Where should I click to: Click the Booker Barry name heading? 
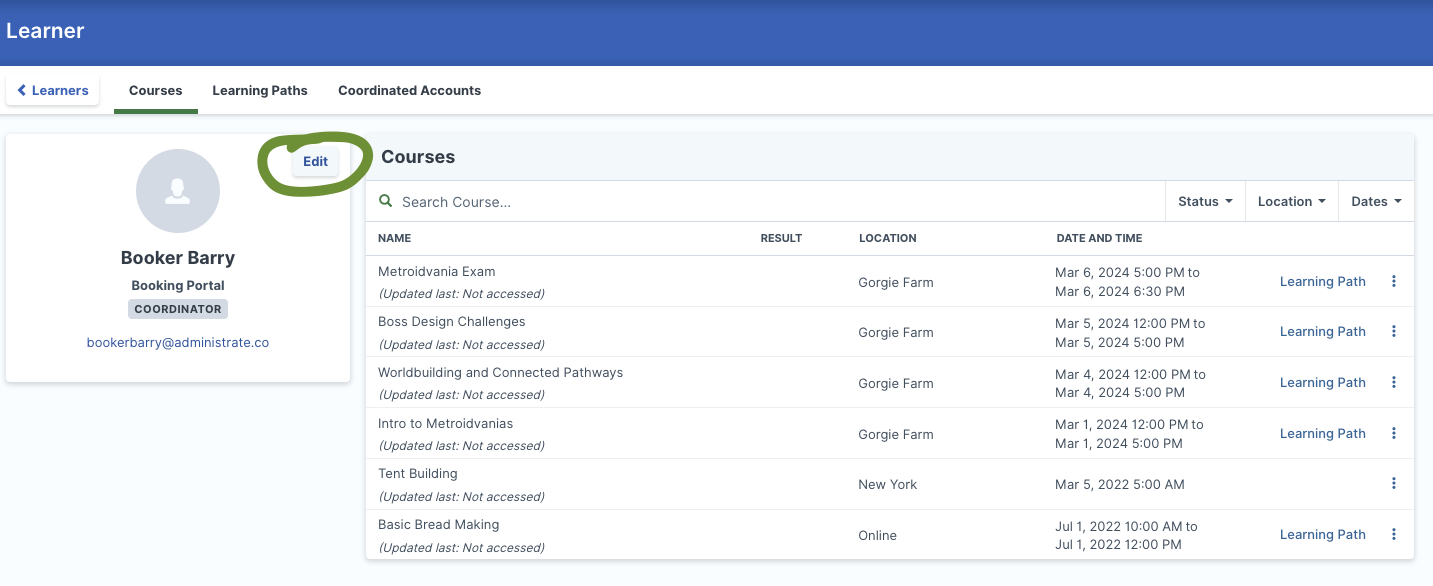coord(178,258)
